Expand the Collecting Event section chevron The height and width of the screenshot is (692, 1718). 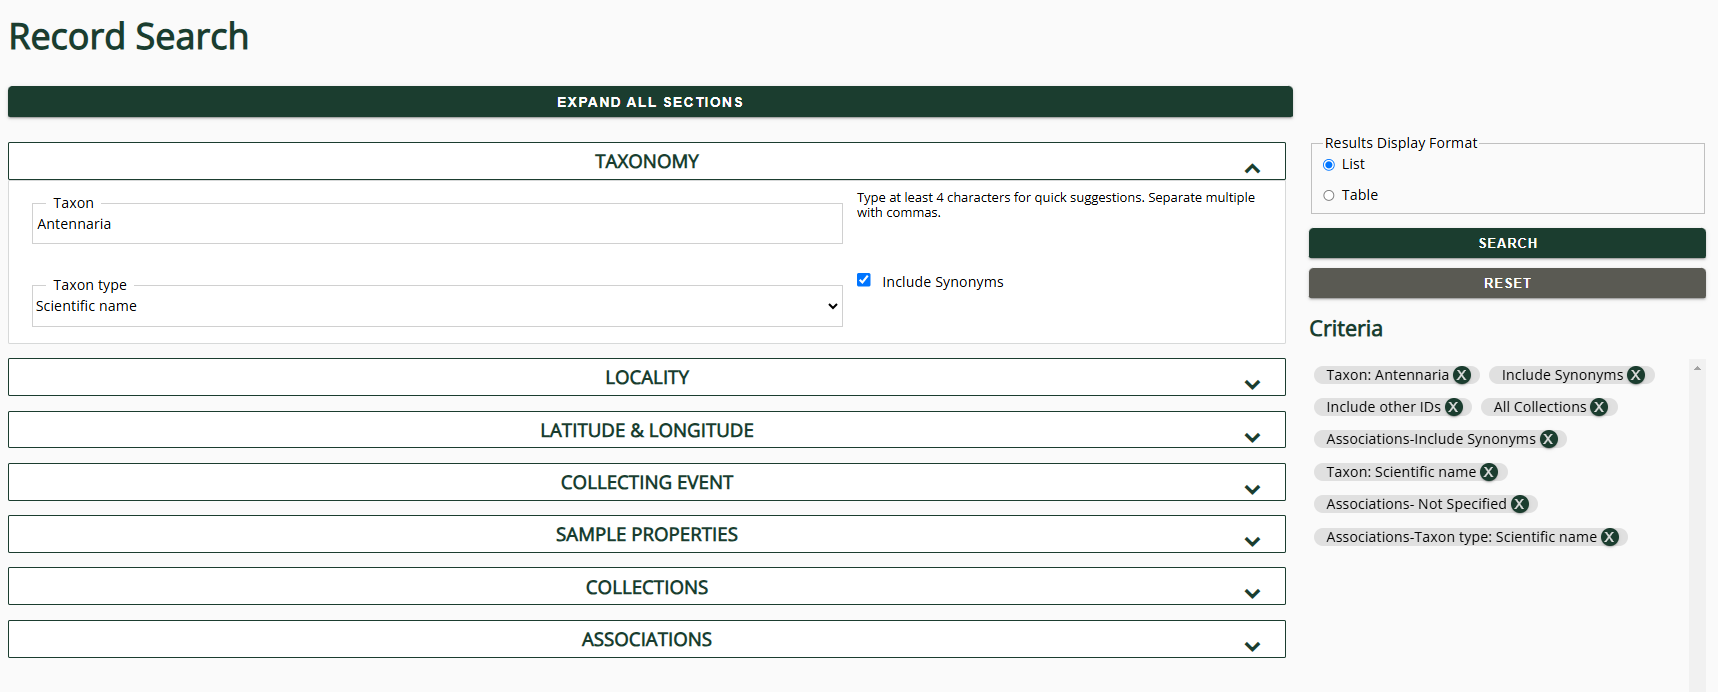coord(1252,490)
